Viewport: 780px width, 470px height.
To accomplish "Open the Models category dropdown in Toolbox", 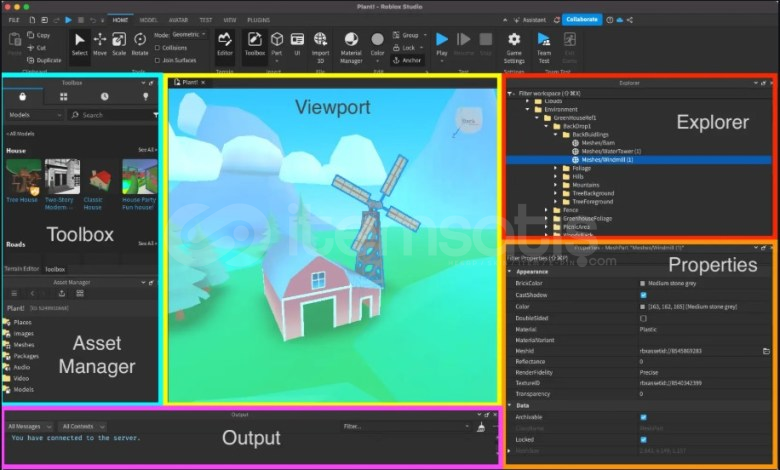I will (x=36, y=115).
